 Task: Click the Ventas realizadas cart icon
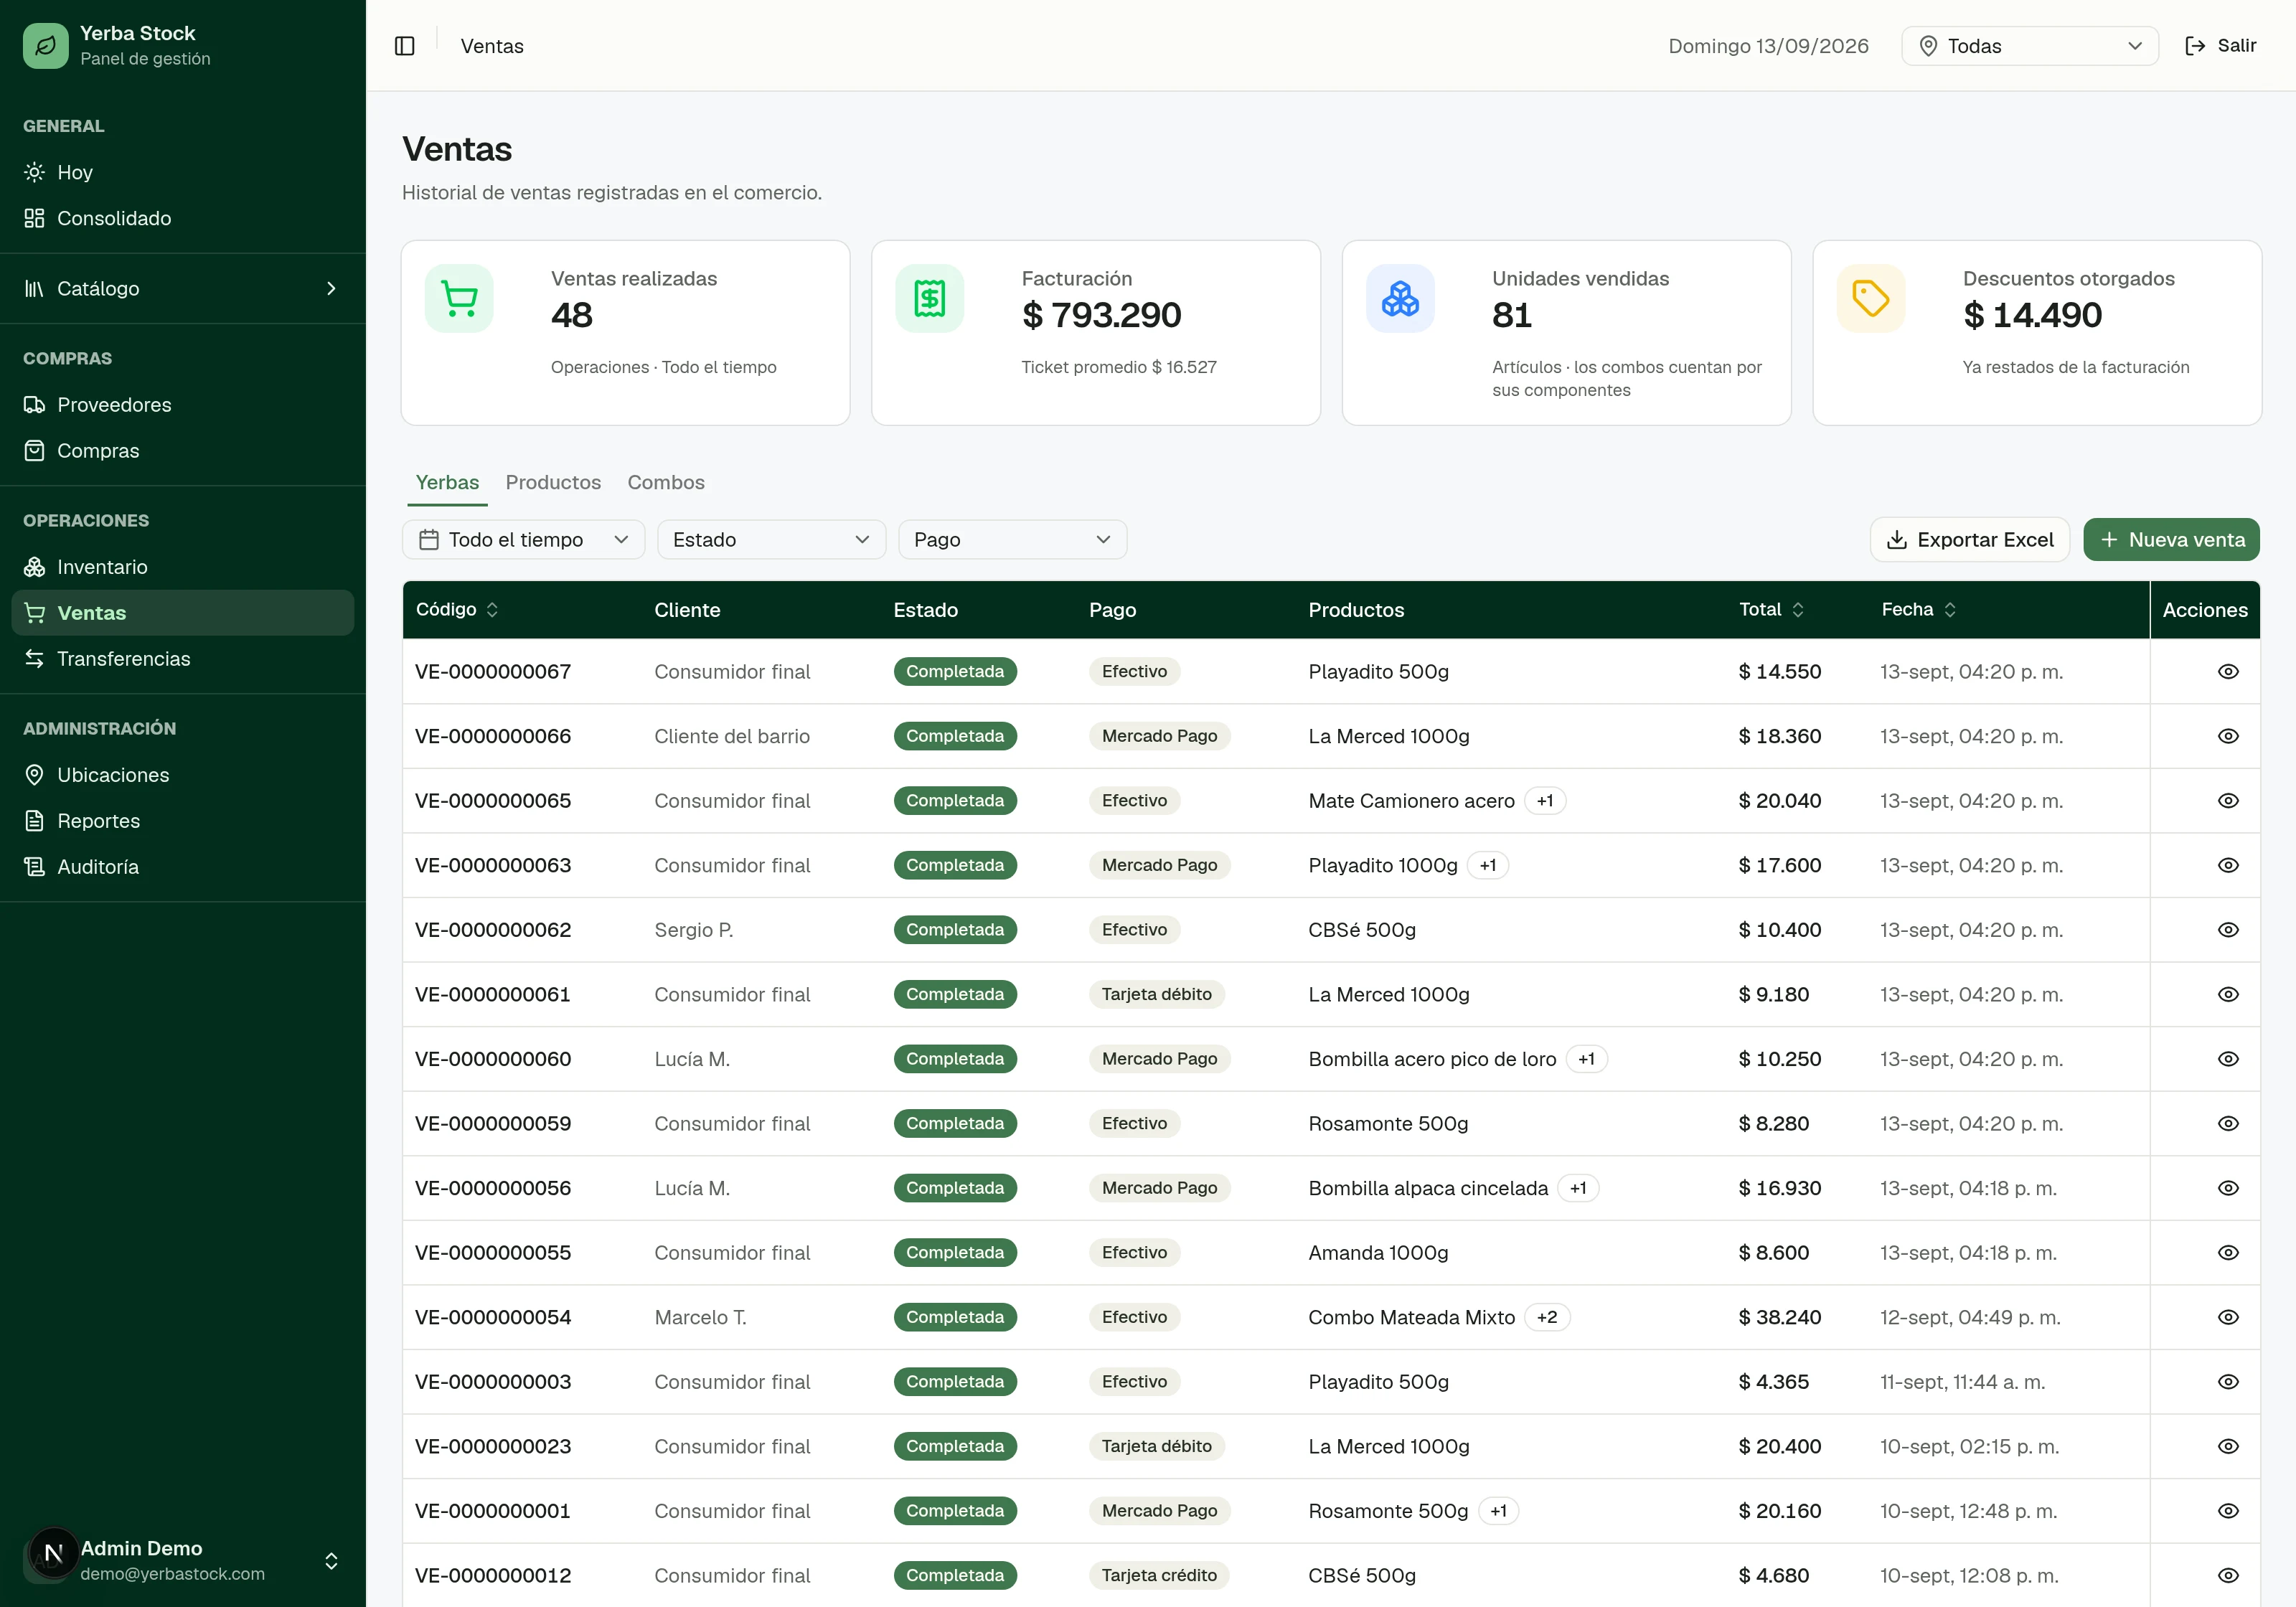(459, 298)
